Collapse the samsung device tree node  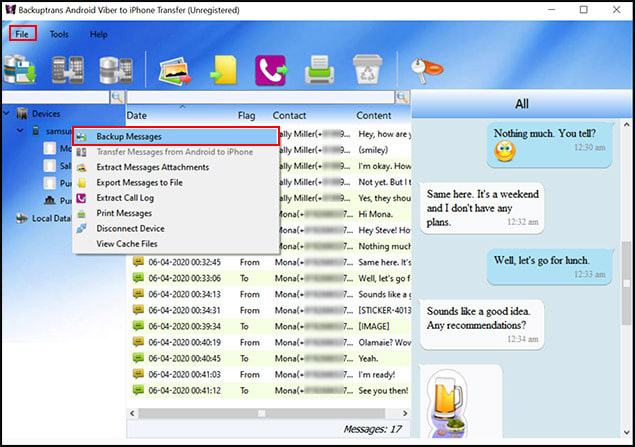(20, 130)
